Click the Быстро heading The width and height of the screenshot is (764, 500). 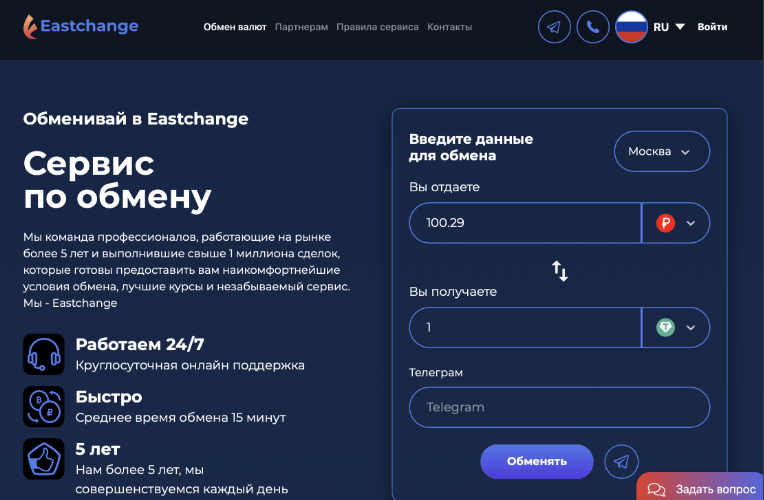[x=109, y=397]
